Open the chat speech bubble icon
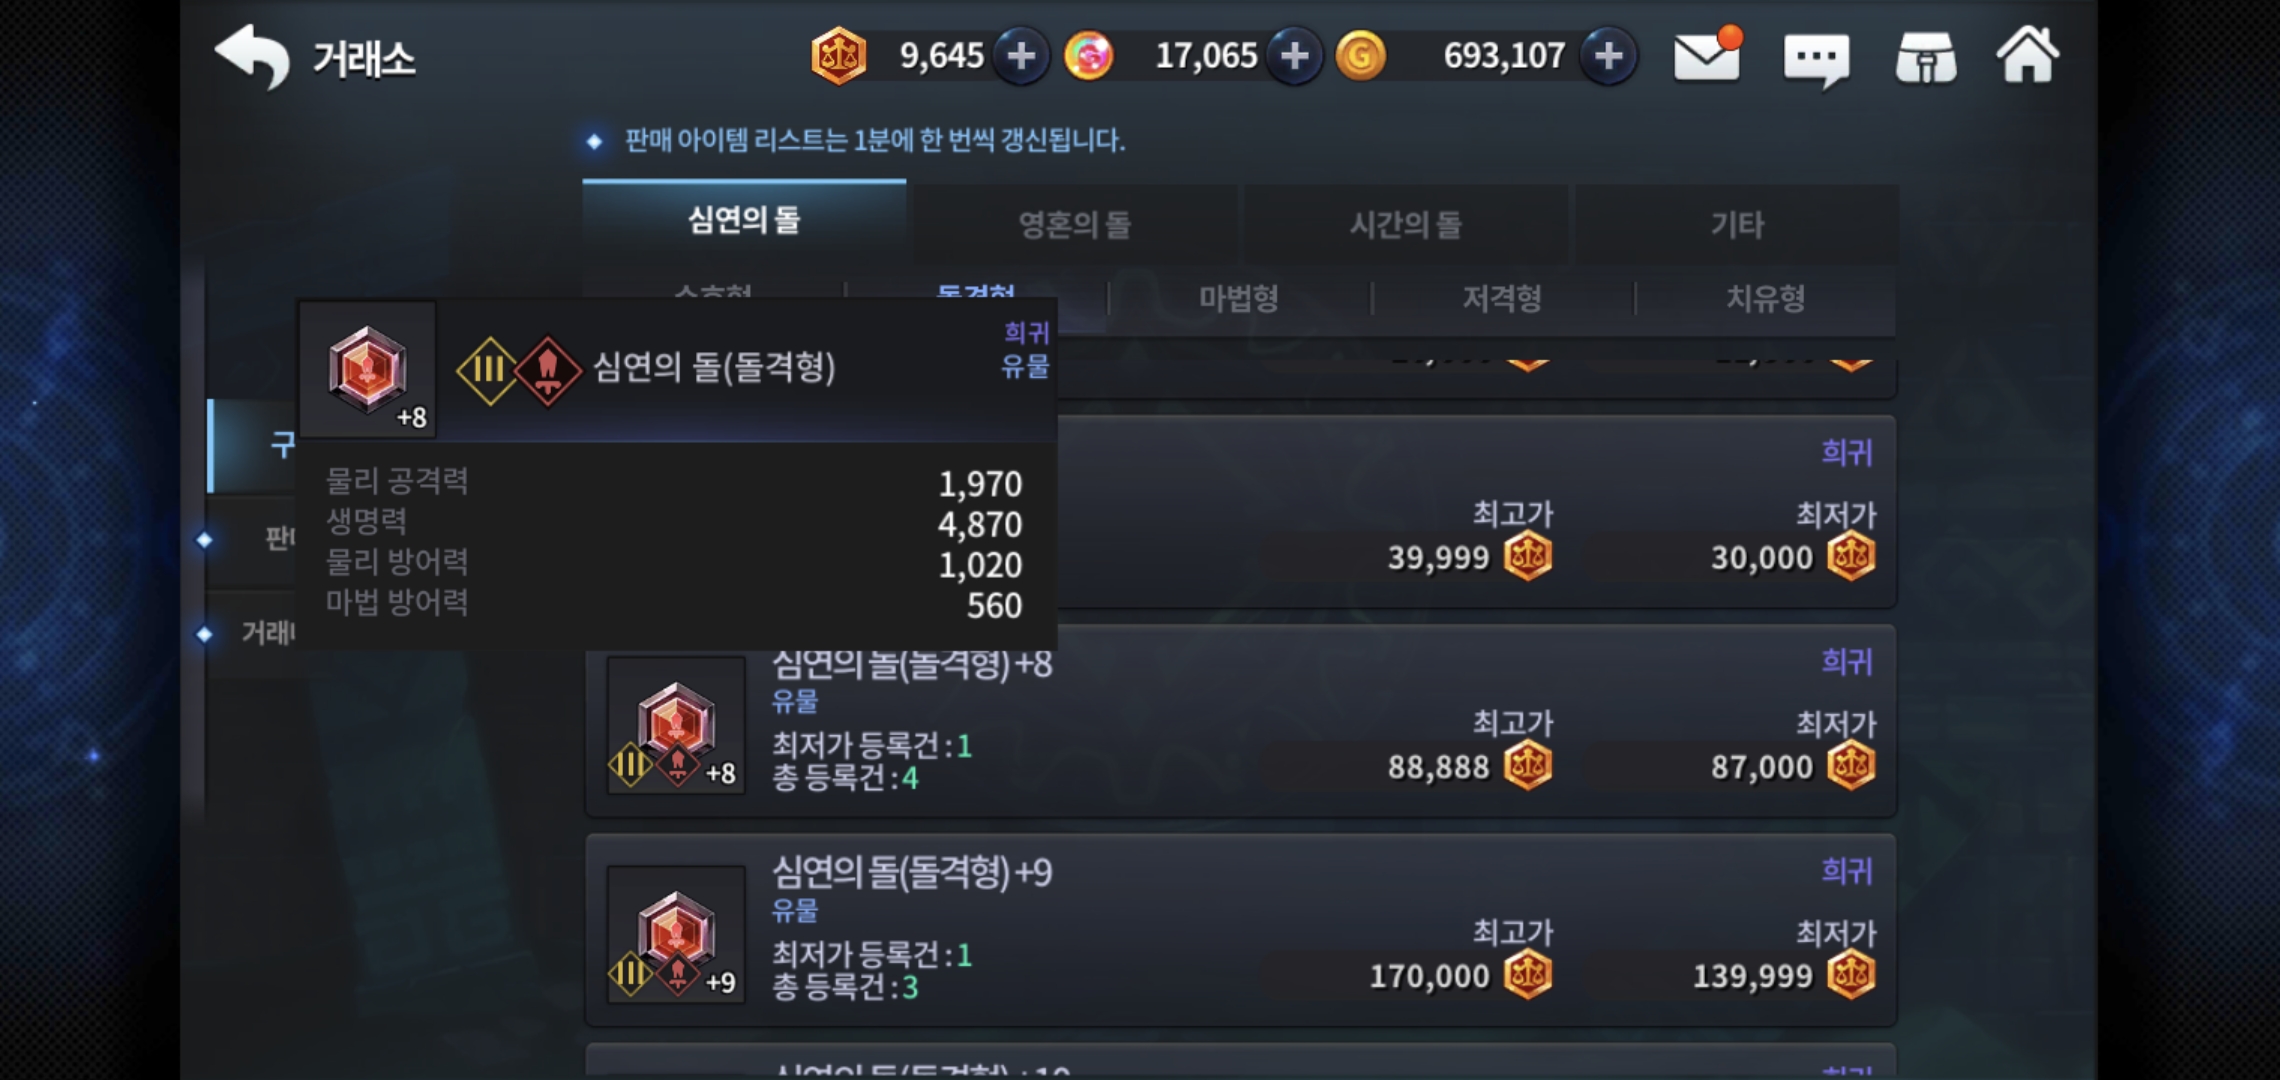The image size is (2280, 1080). tap(1816, 60)
